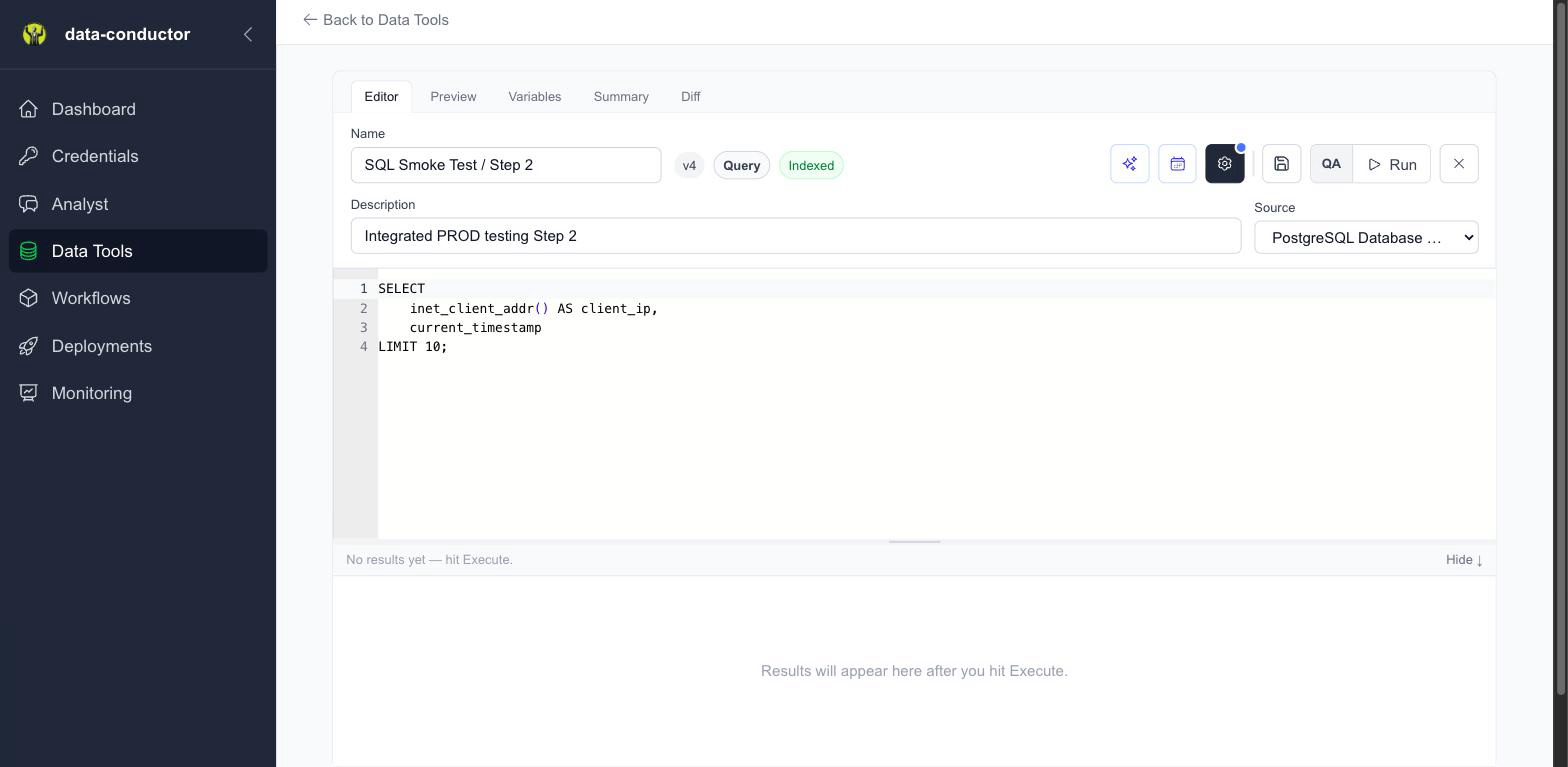Hide the results panel
Viewport: 1568px width, 767px height.
click(1464, 560)
